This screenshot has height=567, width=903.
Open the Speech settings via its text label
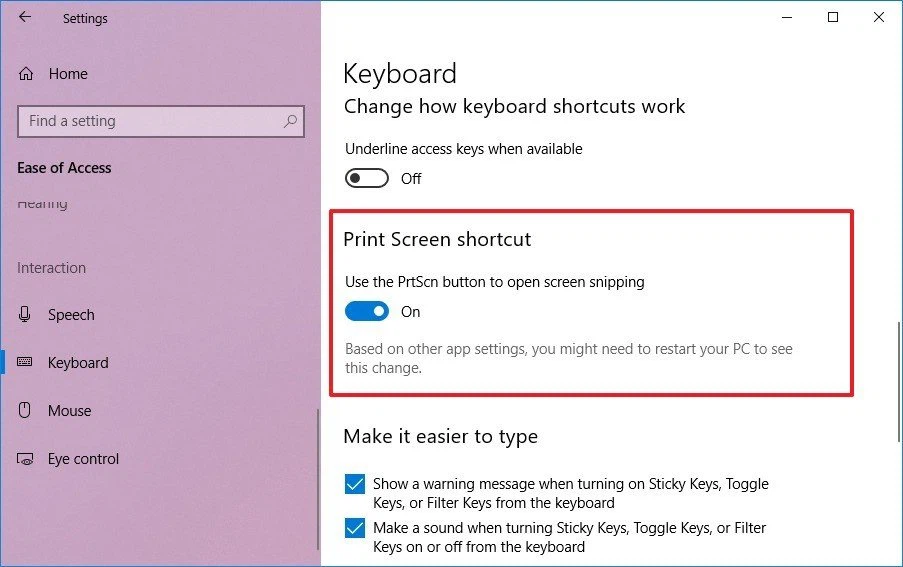point(71,315)
